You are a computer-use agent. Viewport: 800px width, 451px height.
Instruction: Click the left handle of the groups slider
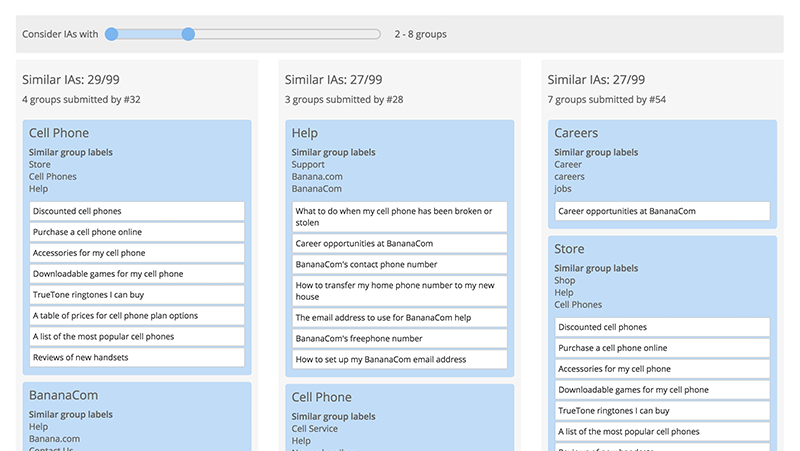(112, 34)
